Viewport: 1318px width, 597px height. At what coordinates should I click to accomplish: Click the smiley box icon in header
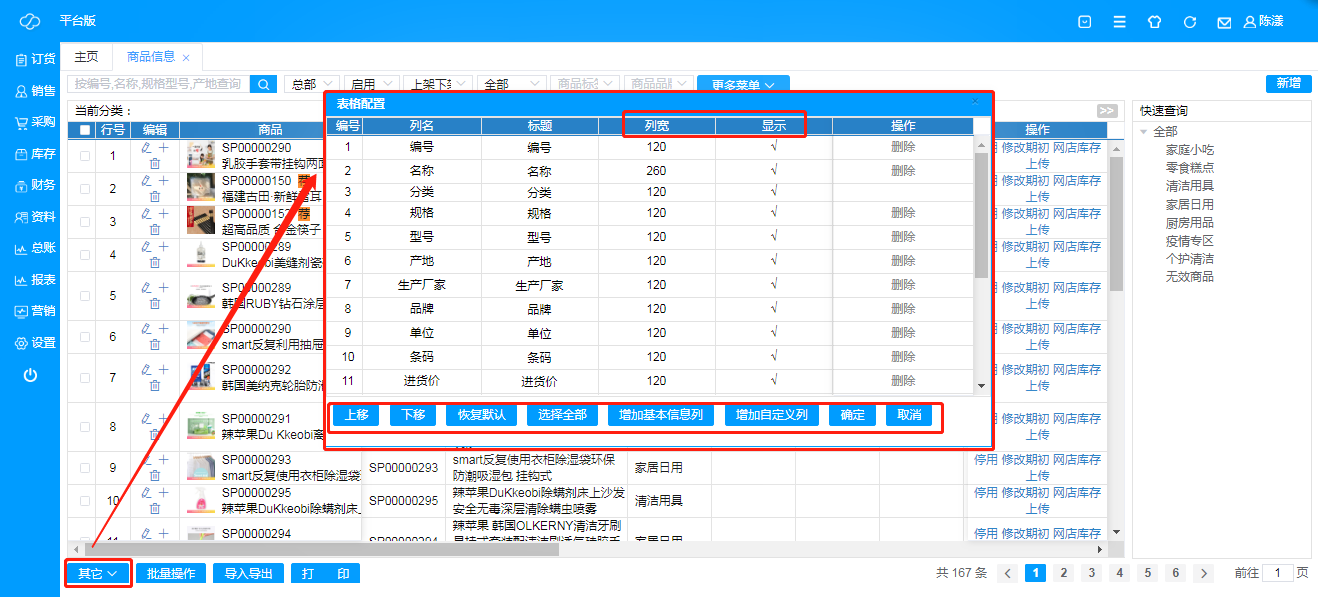[x=1084, y=21]
